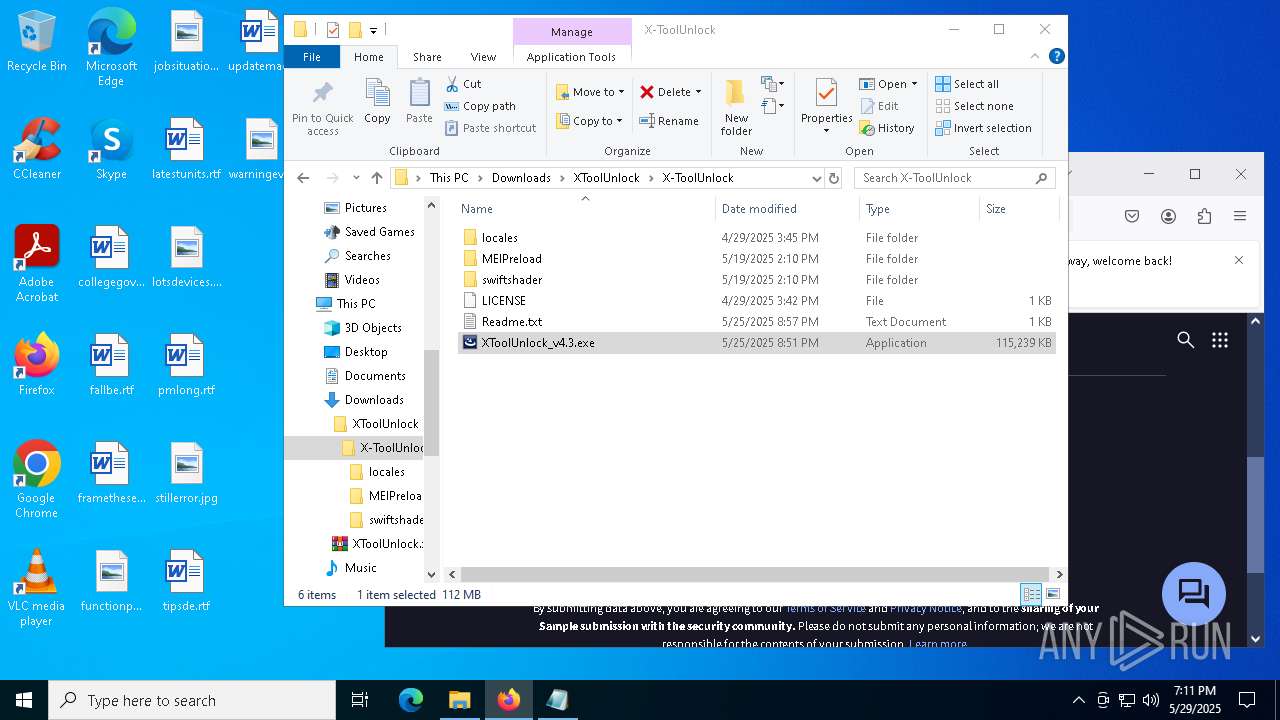Click the Manage contextual tab
1280x720 pixels.
[572, 32]
